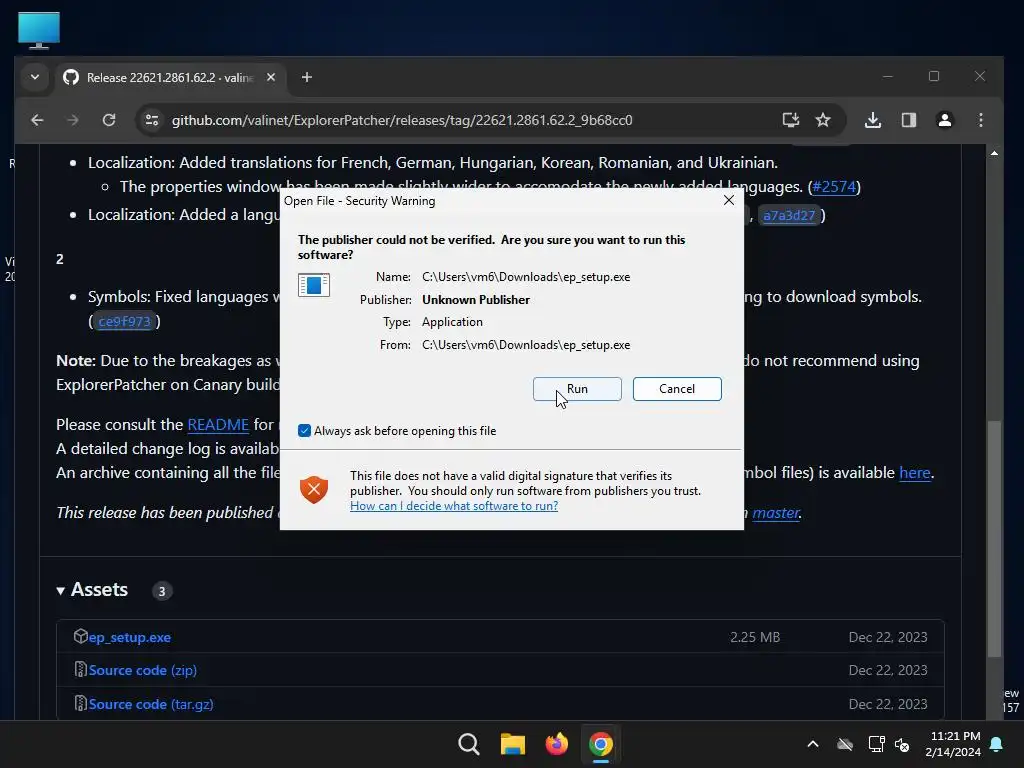Click Run in the Security Warning dialog
This screenshot has height=768, width=1024.
[x=577, y=389]
